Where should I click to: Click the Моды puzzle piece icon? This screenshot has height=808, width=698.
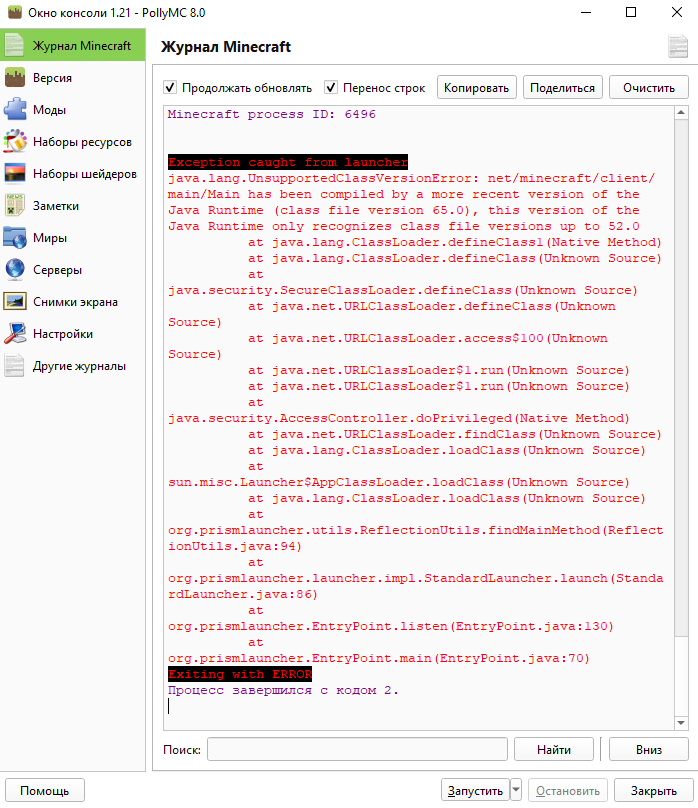pyautogui.click(x=14, y=110)
